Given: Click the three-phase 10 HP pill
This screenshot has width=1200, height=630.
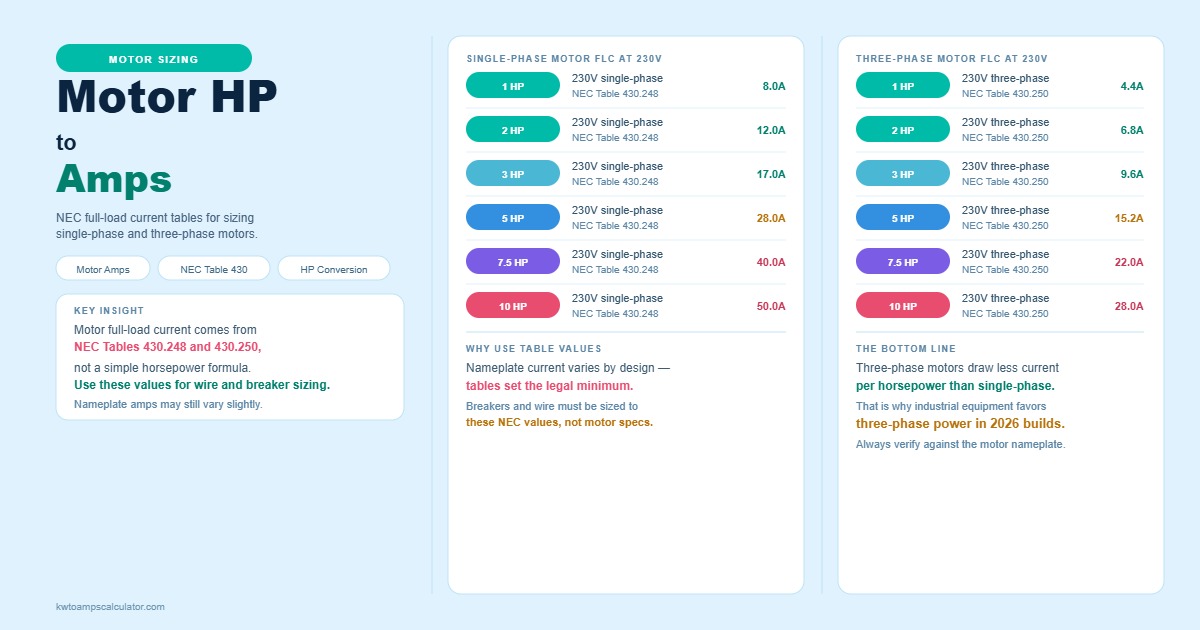Looking at the screenshot, I should tap(903, 306).
